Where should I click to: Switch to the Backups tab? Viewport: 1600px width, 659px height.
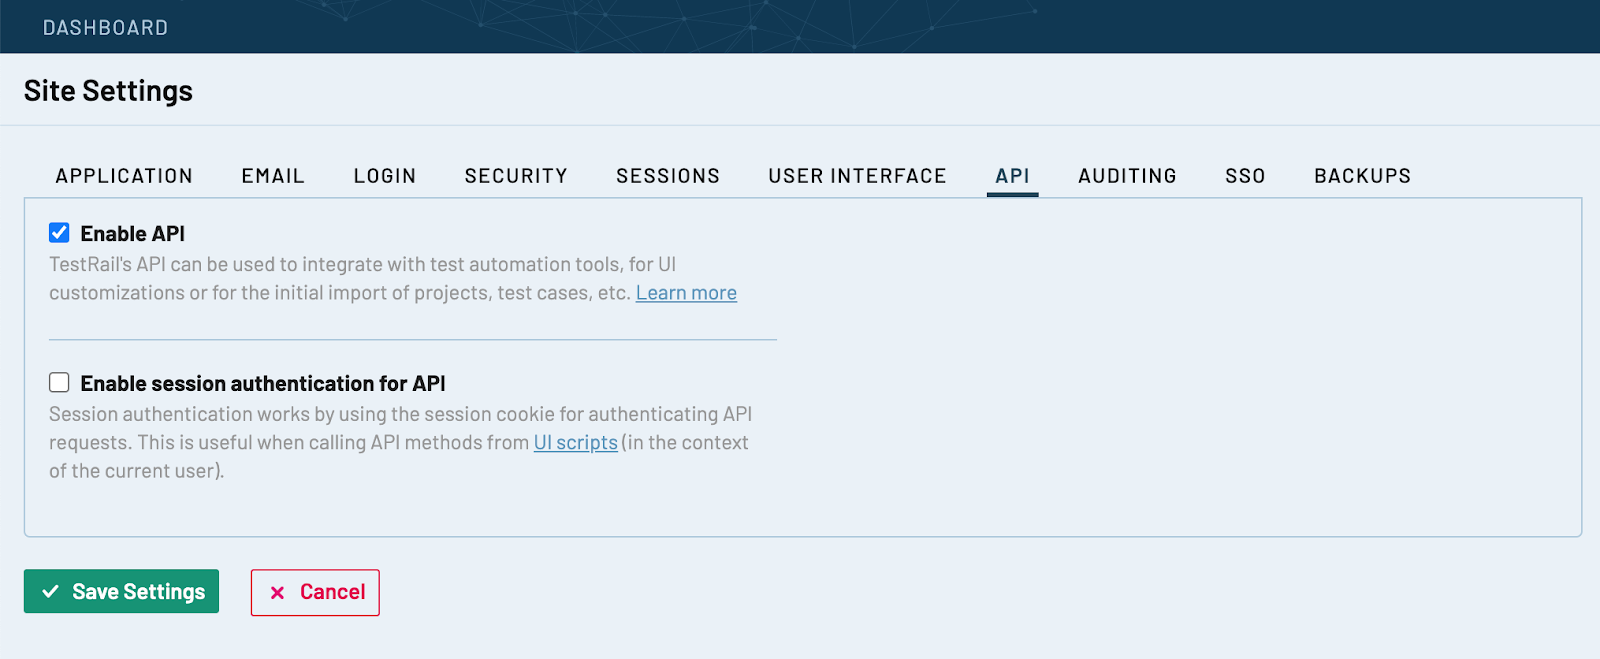[1362, 176]
